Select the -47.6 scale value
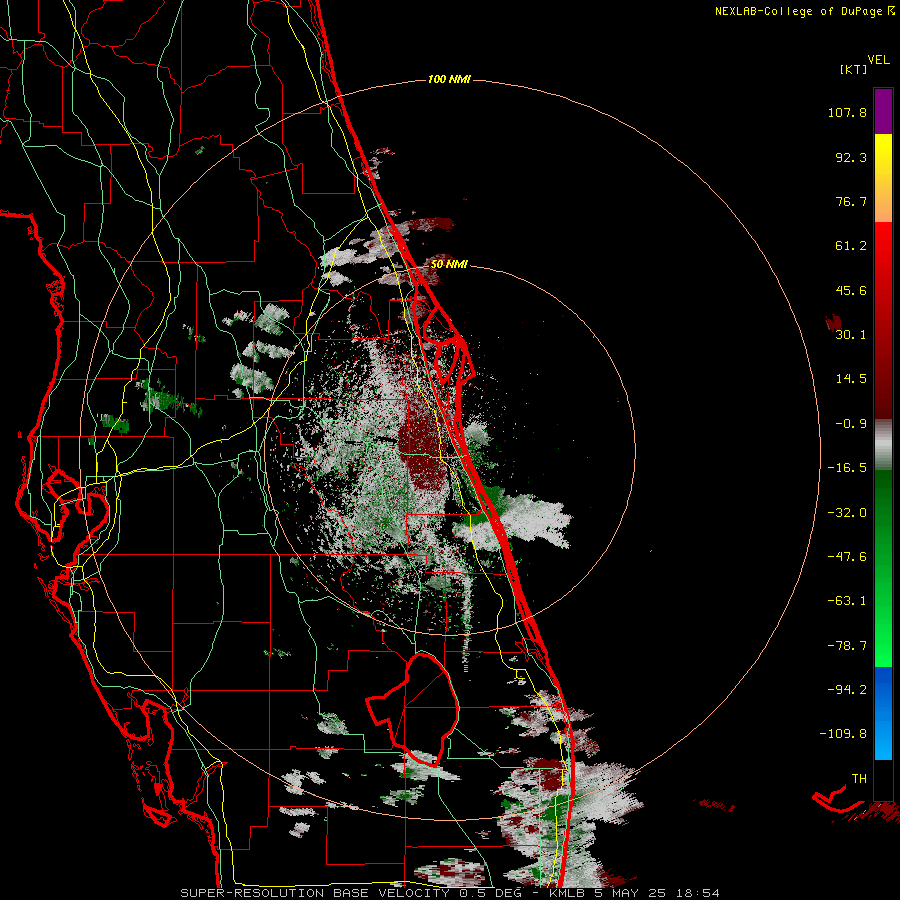Screen dimensions: 900x900 coord(847,557)
